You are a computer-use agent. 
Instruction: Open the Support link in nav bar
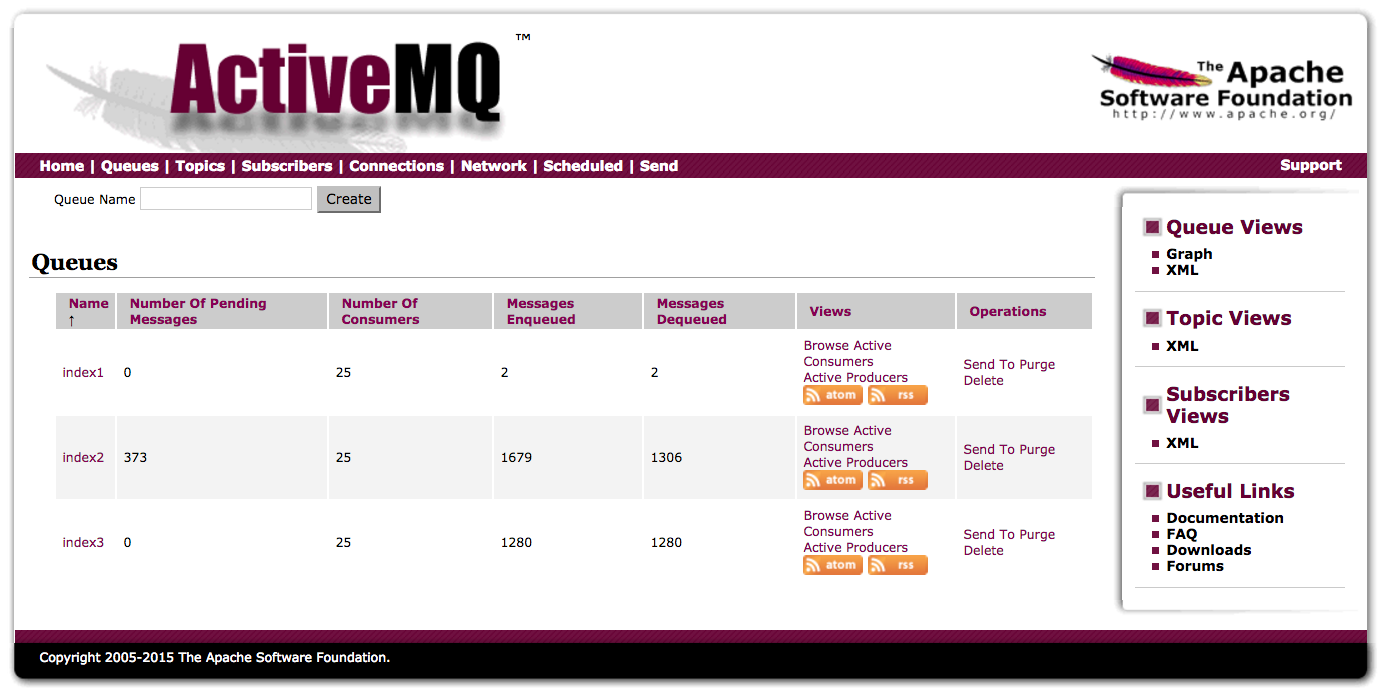(x=1311, y=165)
